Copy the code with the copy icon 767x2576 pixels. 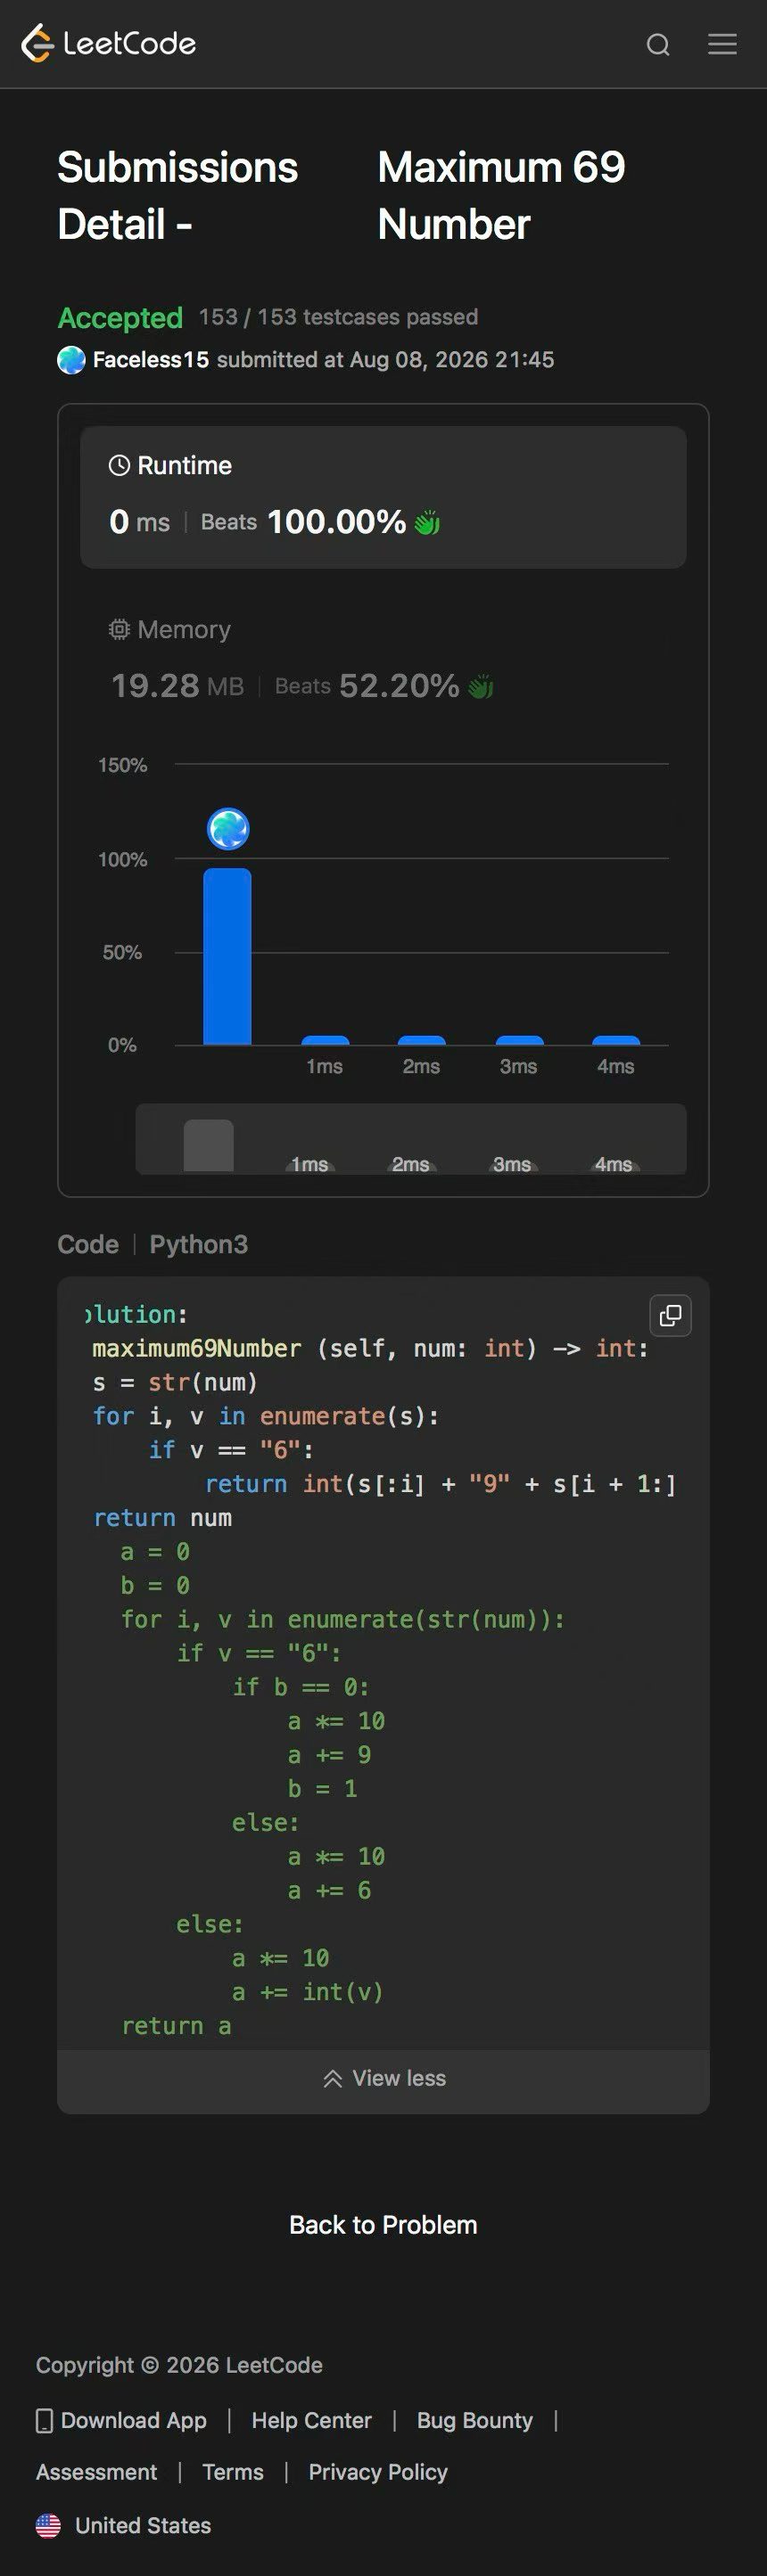(x=671, y=1315)
